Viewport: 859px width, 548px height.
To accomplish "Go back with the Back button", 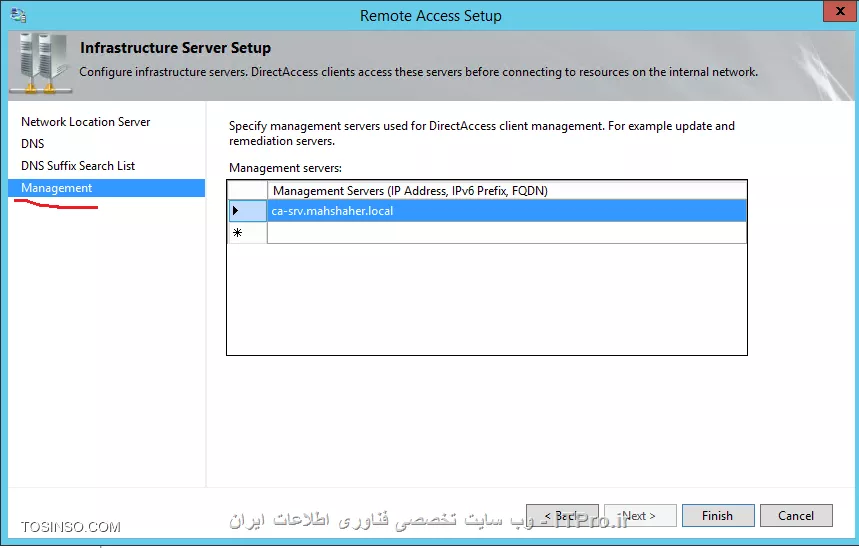I will click(x=562, y=516).
